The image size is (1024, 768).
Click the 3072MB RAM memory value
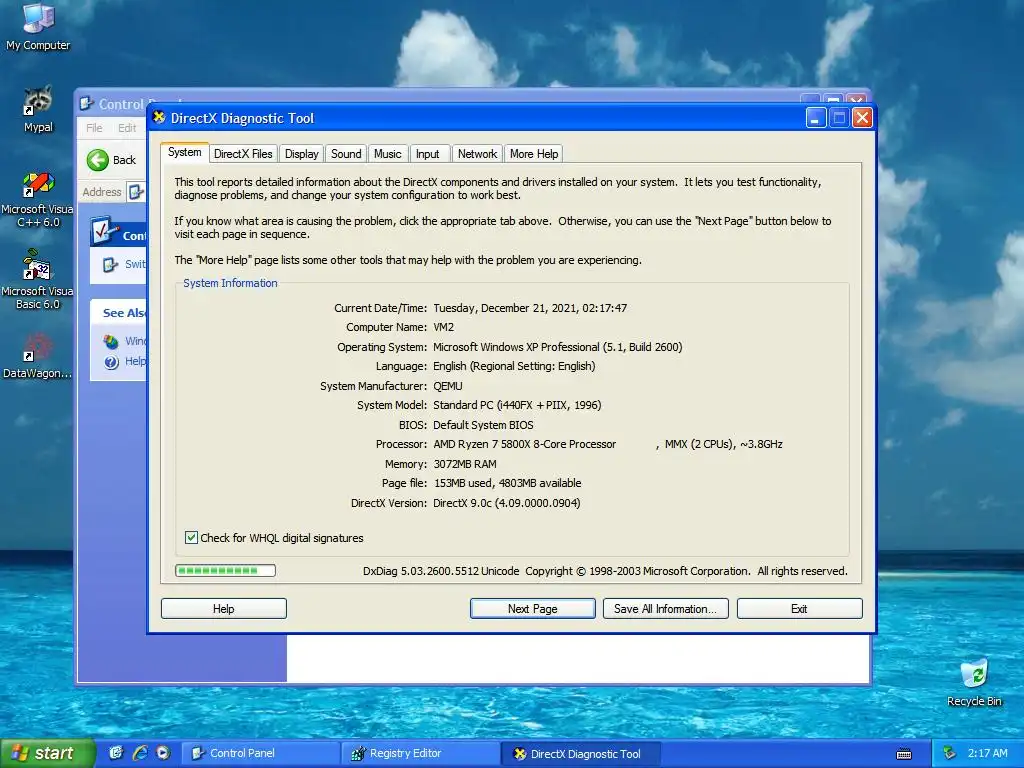point(465,464)
